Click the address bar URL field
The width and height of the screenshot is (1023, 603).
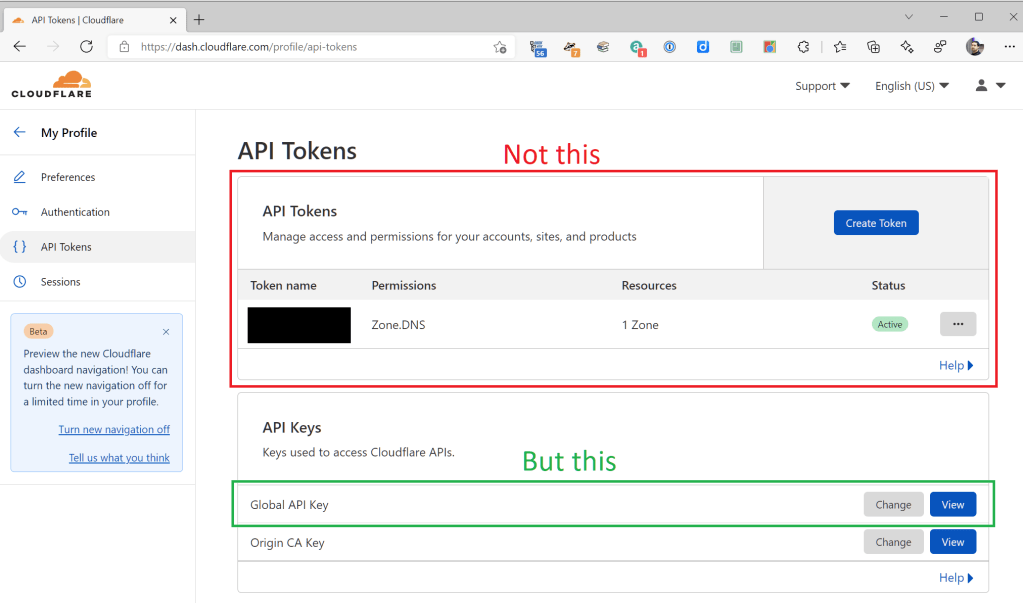point(300,47)
